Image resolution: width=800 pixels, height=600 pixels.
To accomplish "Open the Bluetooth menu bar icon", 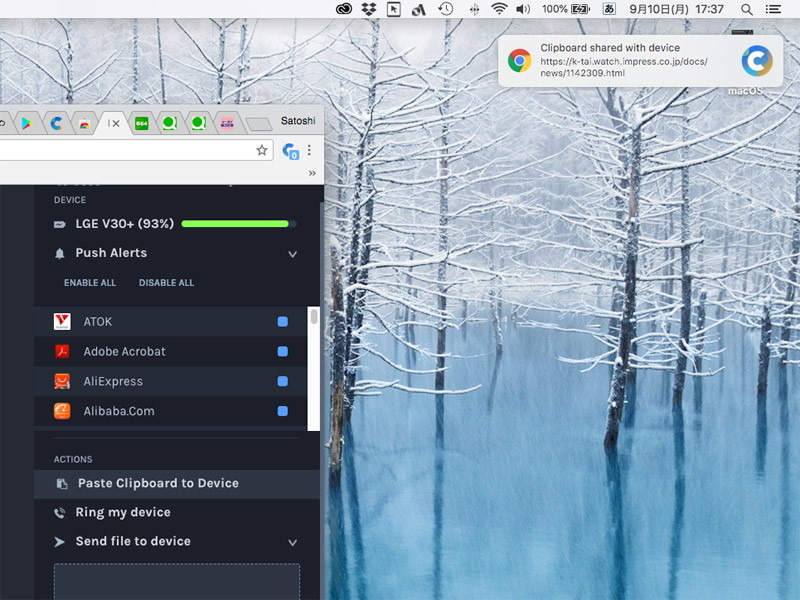I will click(474, 9).
